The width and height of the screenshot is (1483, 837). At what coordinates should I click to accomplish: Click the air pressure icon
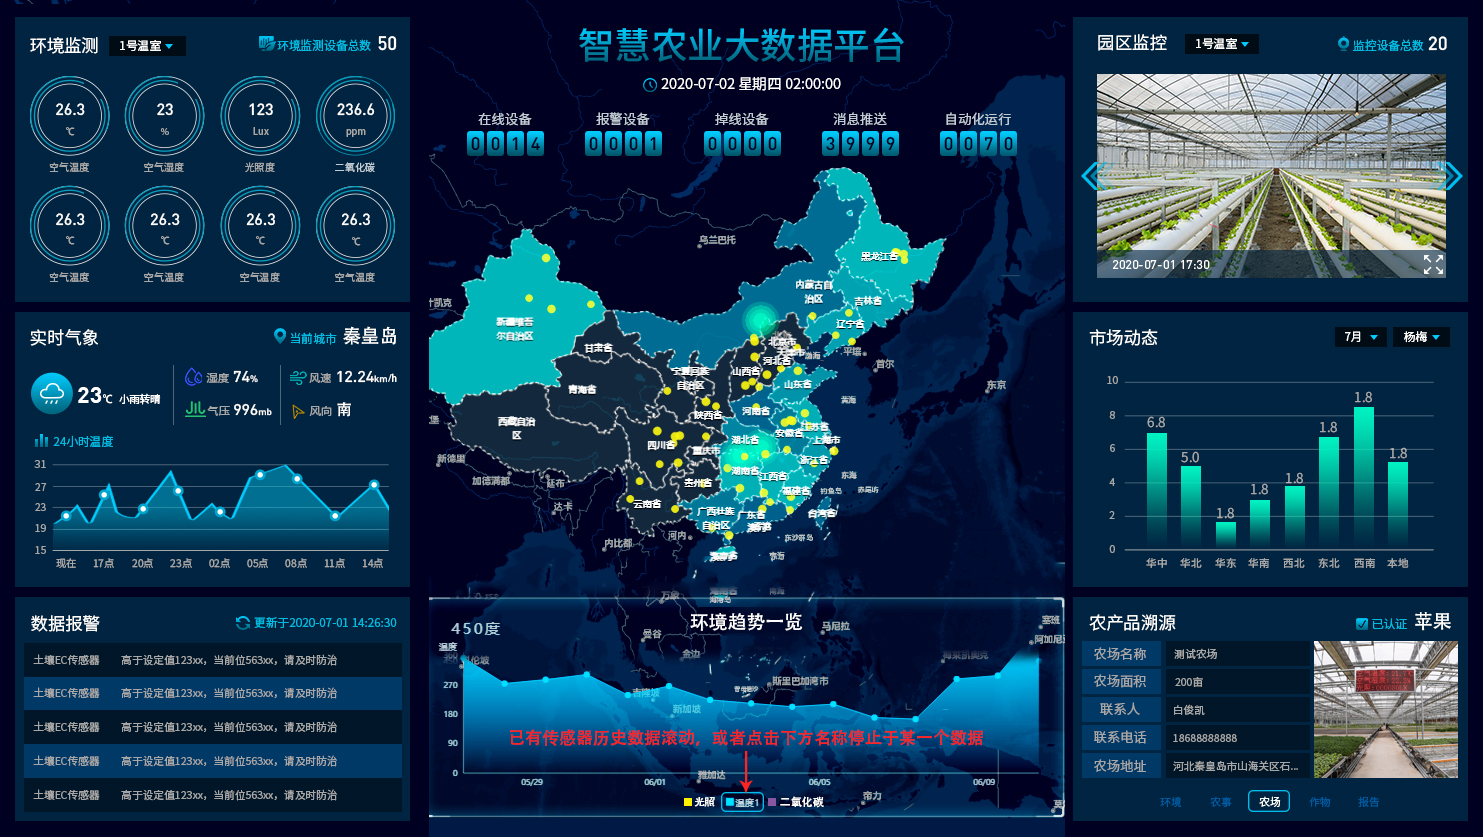195,409
